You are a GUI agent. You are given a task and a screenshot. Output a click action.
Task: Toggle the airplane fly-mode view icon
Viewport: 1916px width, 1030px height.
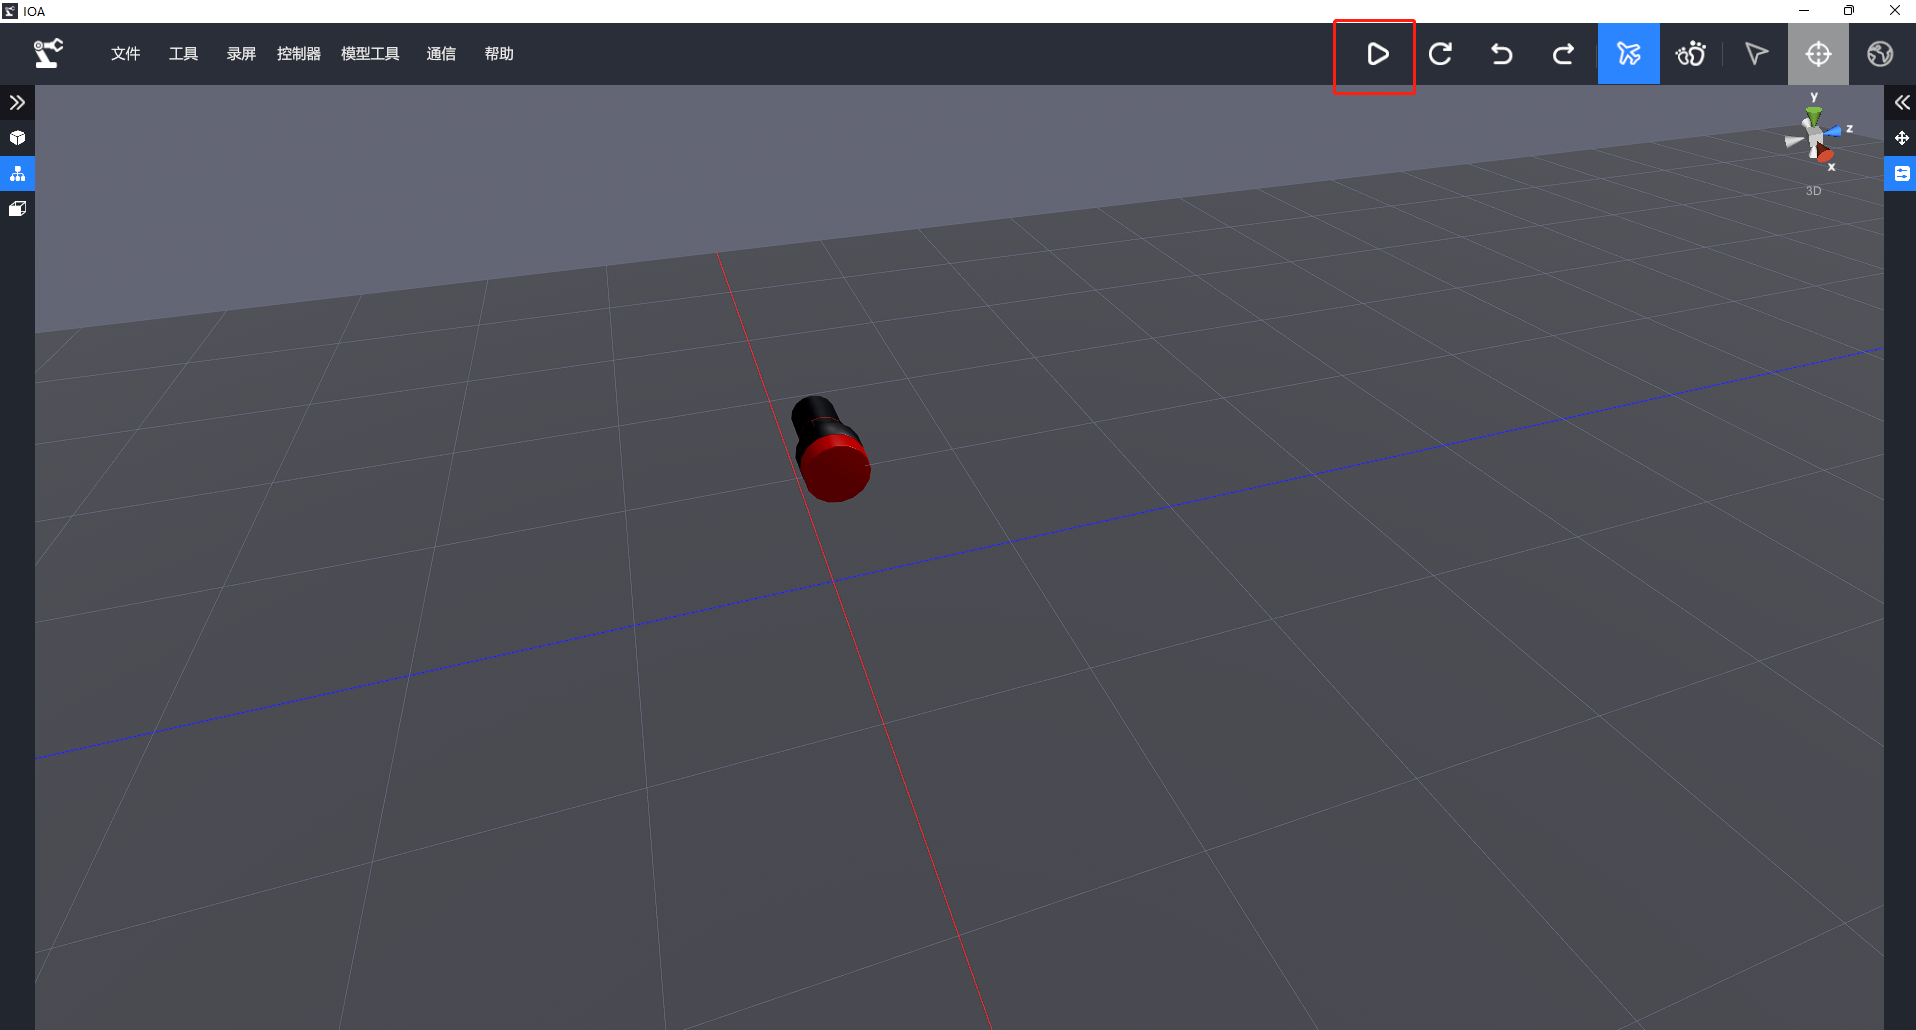coord(1628,54)
